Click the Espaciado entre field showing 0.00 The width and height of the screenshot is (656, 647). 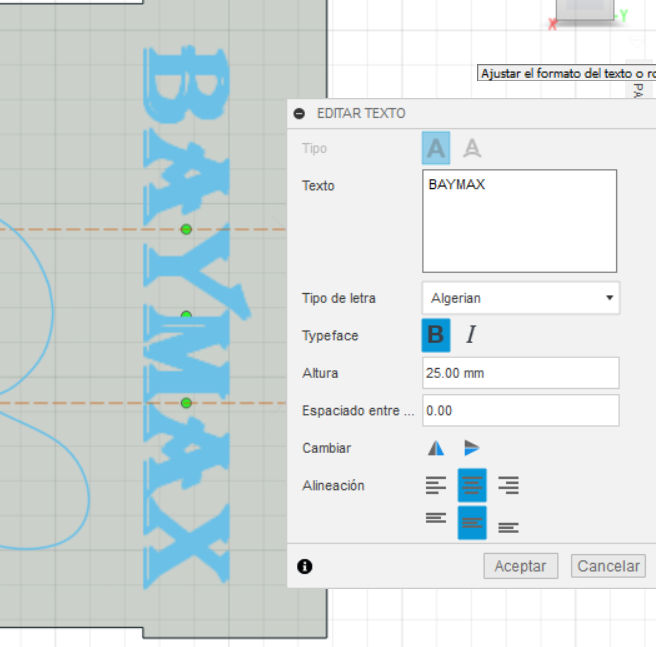point(521,411)
